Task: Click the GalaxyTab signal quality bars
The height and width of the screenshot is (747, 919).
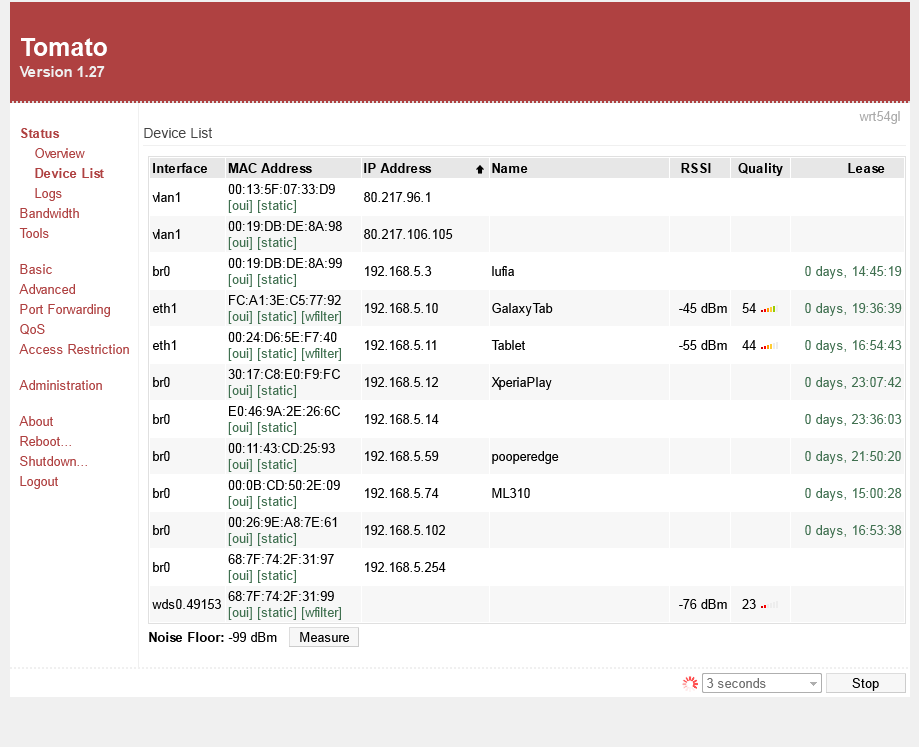Action: pos(768,309)
